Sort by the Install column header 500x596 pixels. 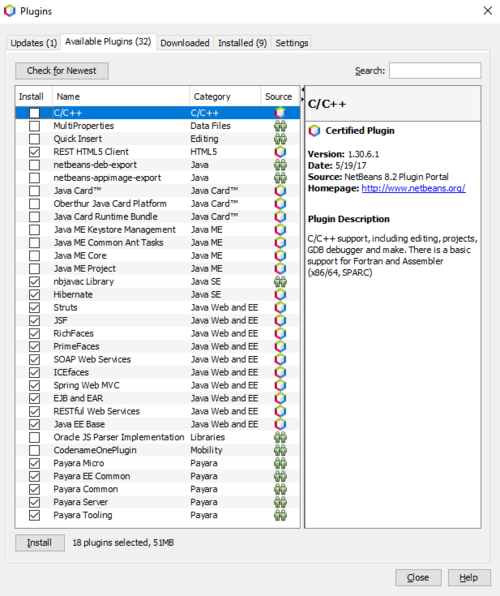[33, 97]
